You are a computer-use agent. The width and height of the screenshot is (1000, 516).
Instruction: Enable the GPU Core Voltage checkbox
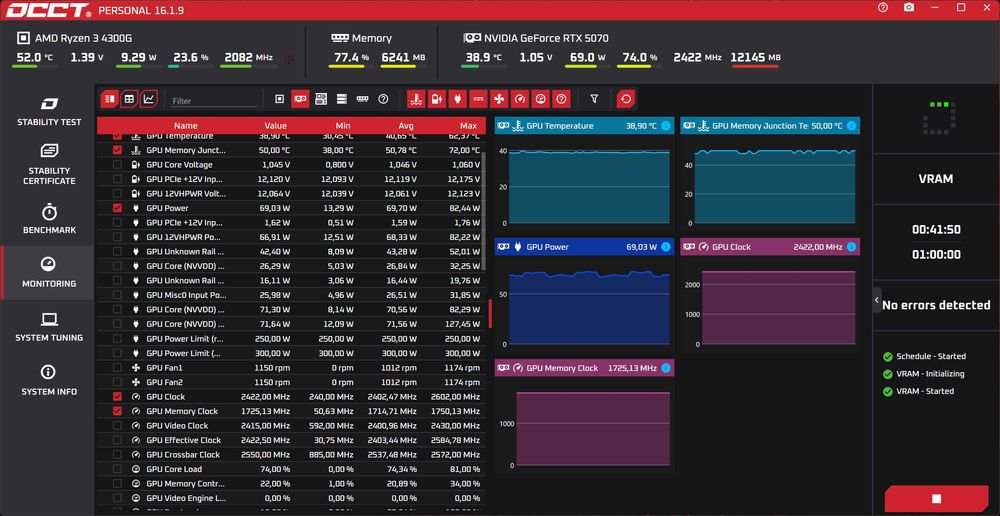pos(117,165)
